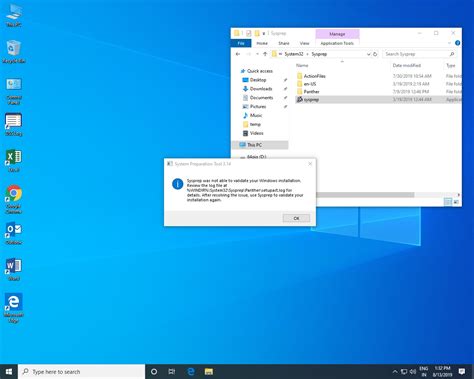Image resolution: width=474 pixels, height=379 pixels.
Task: Click the network icon in tray
Action: (404, 371)
